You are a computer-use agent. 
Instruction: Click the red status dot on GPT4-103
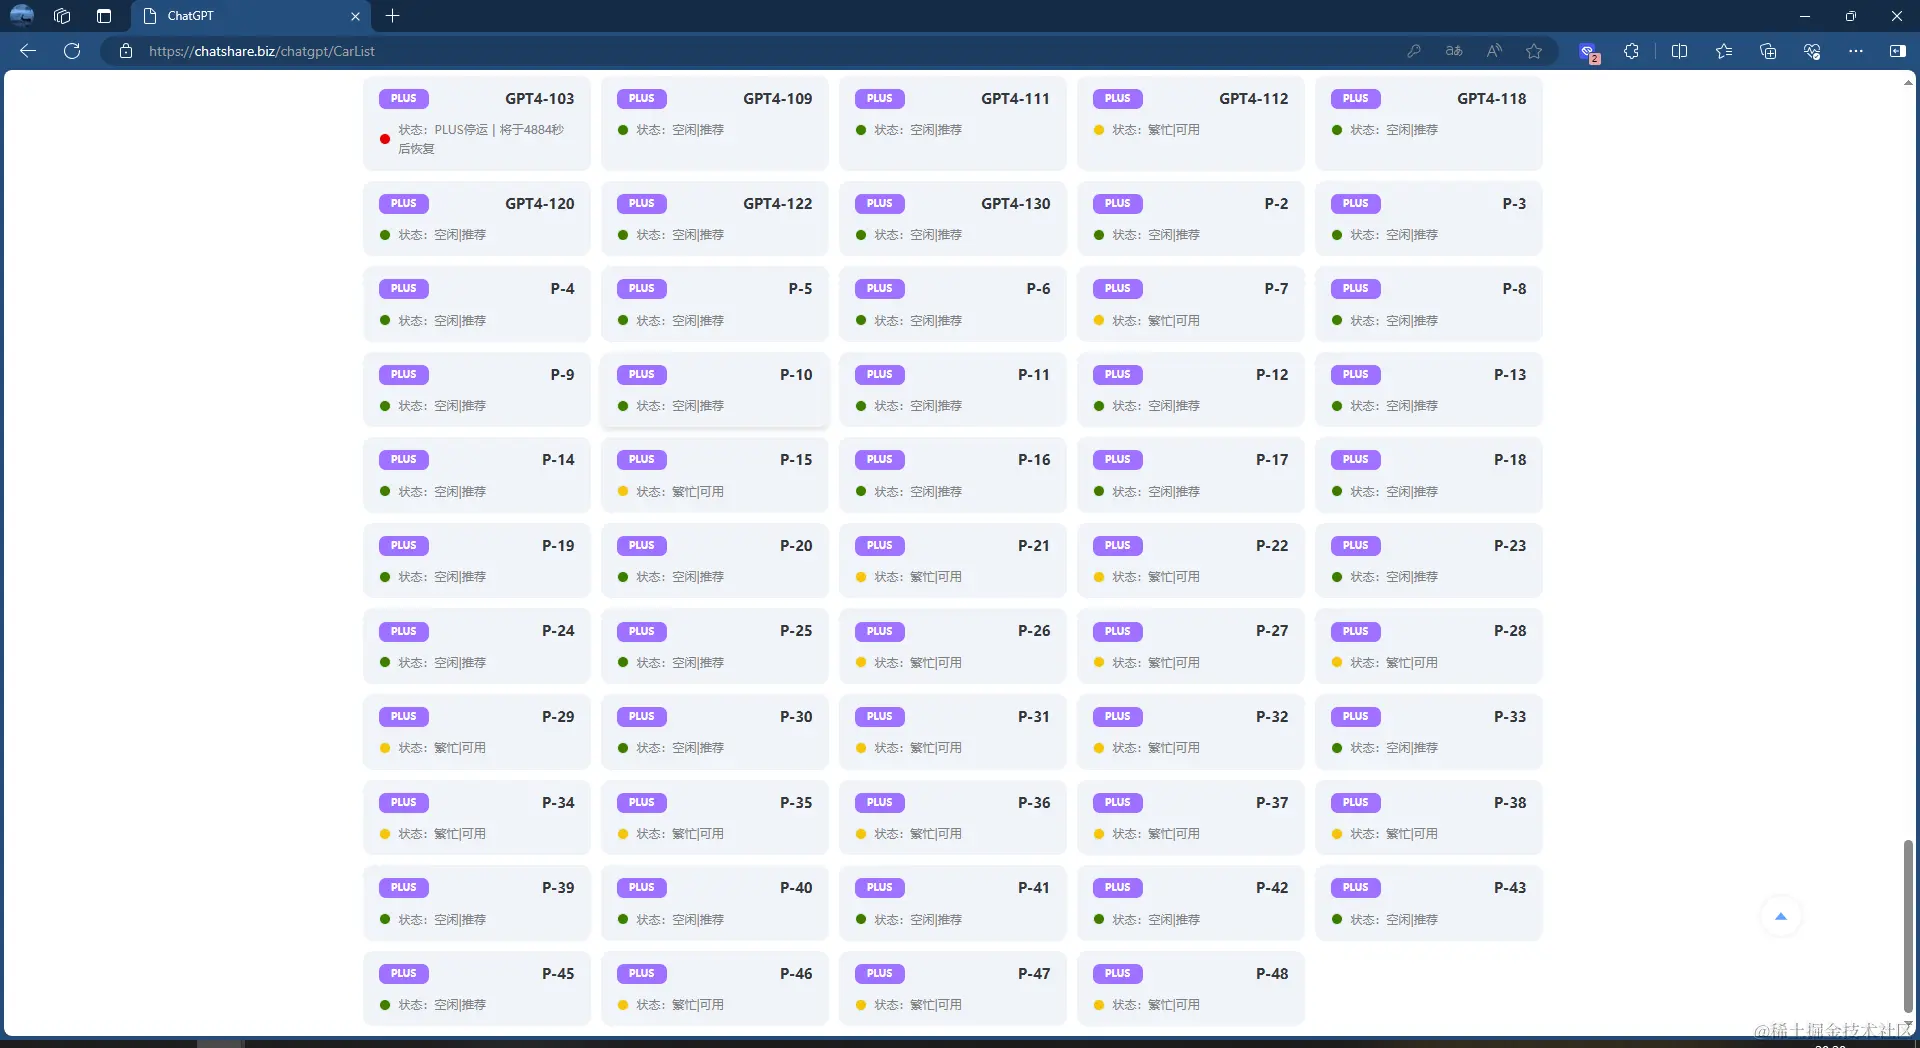pos(385,139)
